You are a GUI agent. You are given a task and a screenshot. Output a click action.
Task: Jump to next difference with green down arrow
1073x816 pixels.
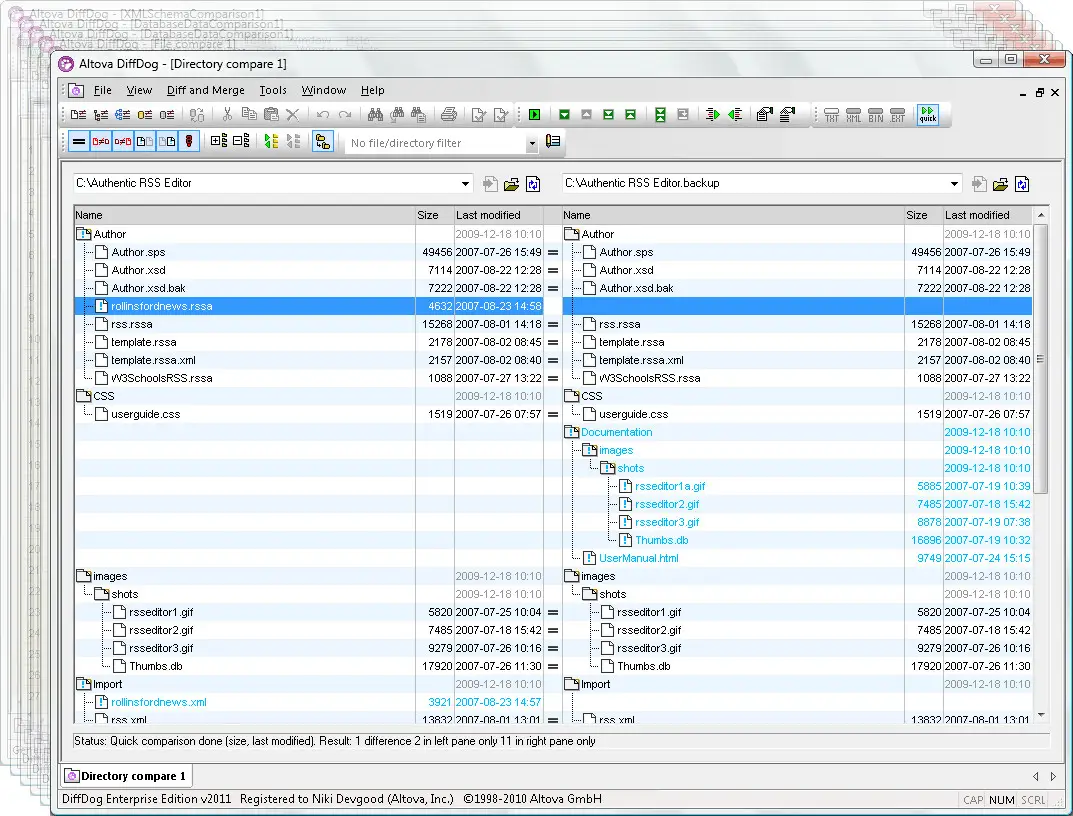[x=565, y=114]
